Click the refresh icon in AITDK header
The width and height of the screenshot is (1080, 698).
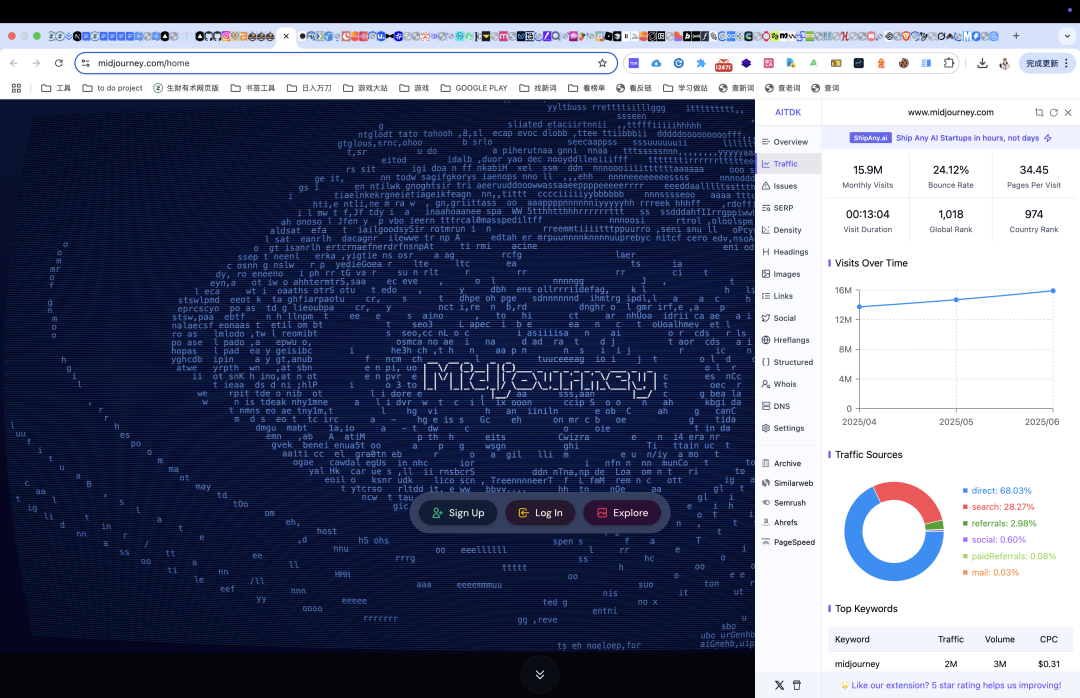[x=1054, y=112]
